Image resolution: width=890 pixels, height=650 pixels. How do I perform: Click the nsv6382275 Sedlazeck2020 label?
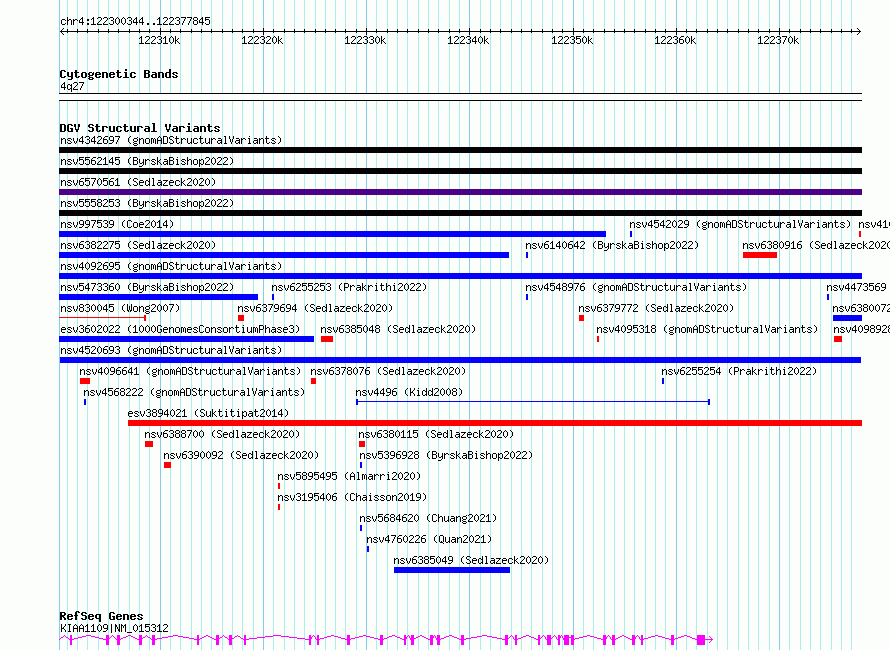pos(138,245)
